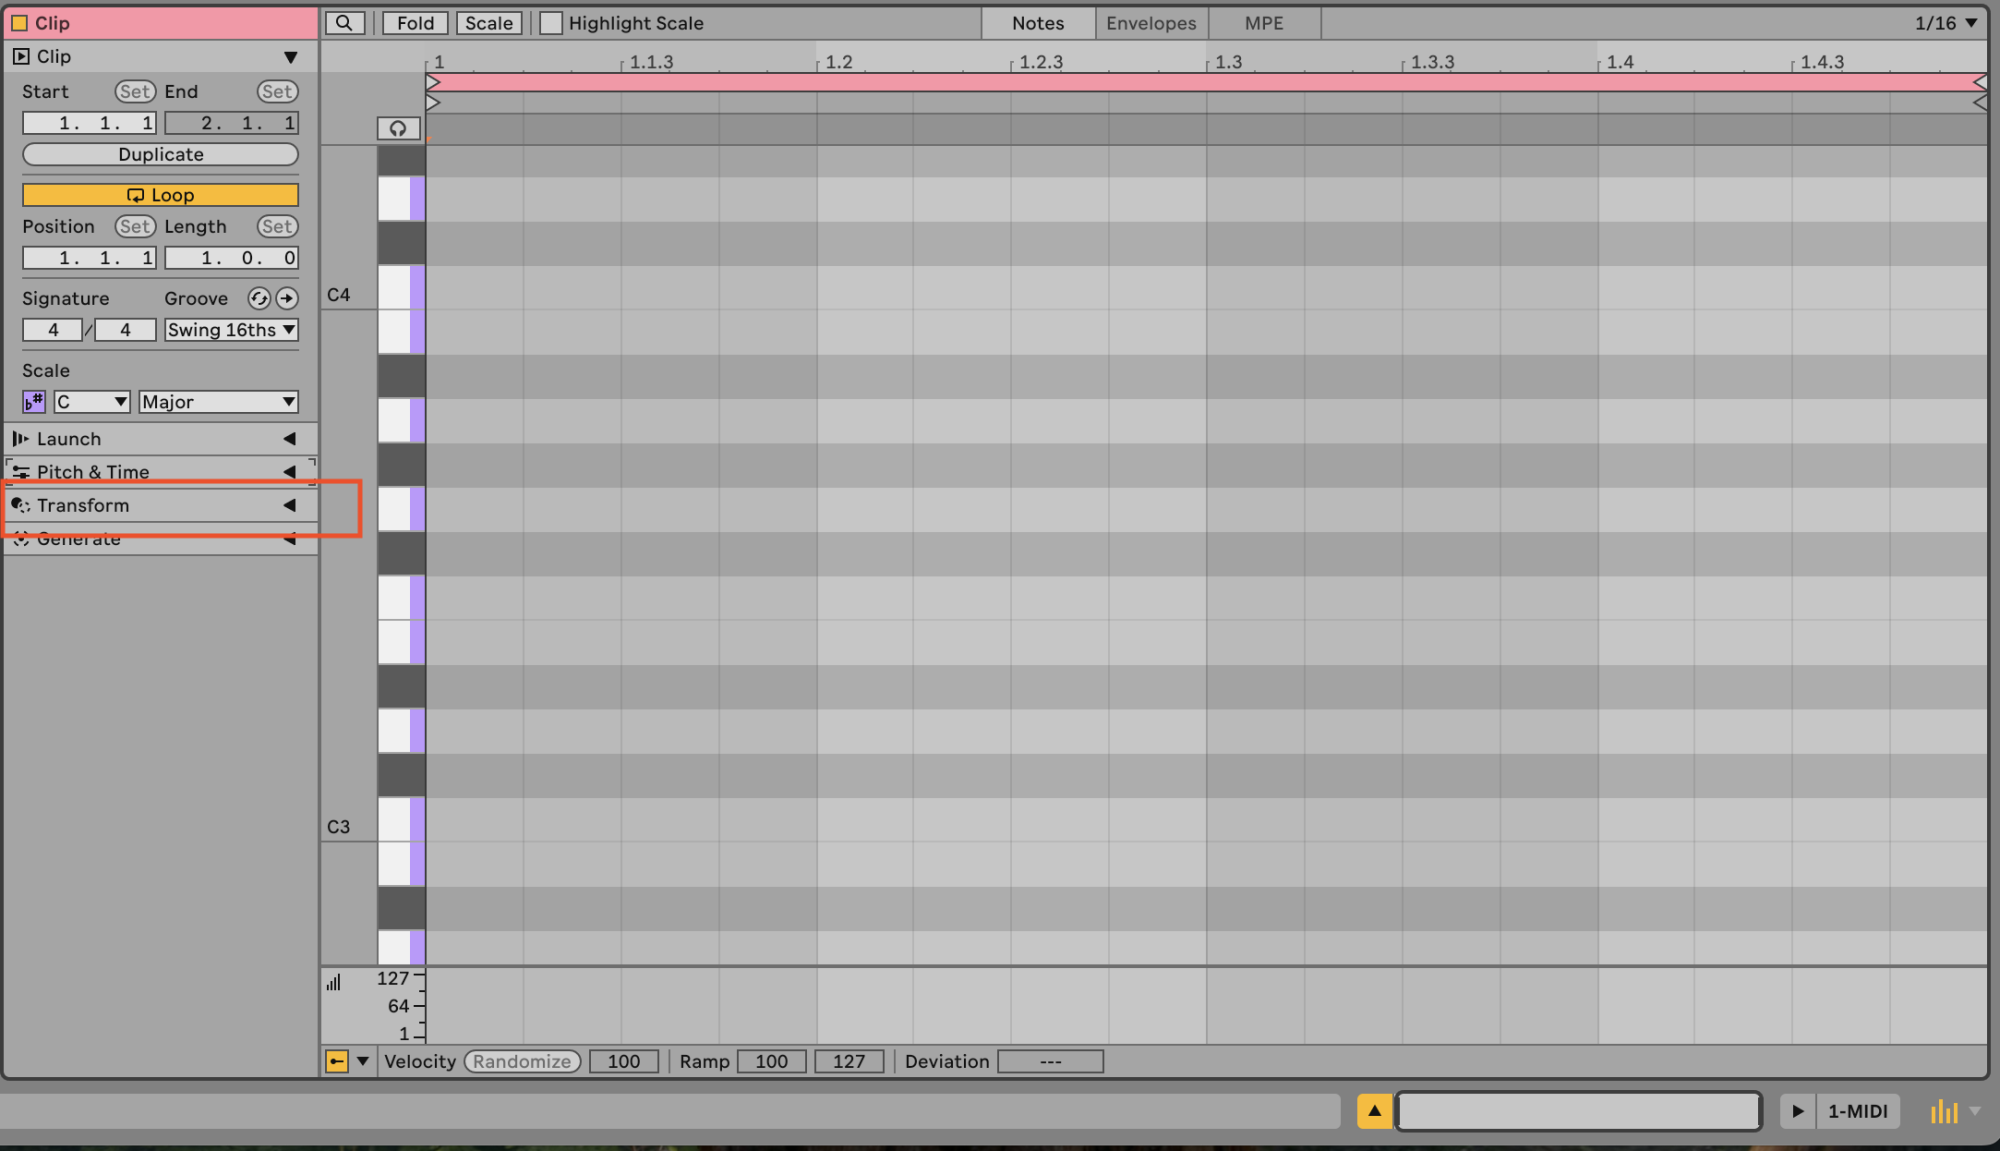Toggle the scale mode sharp-flat icon

34,401
